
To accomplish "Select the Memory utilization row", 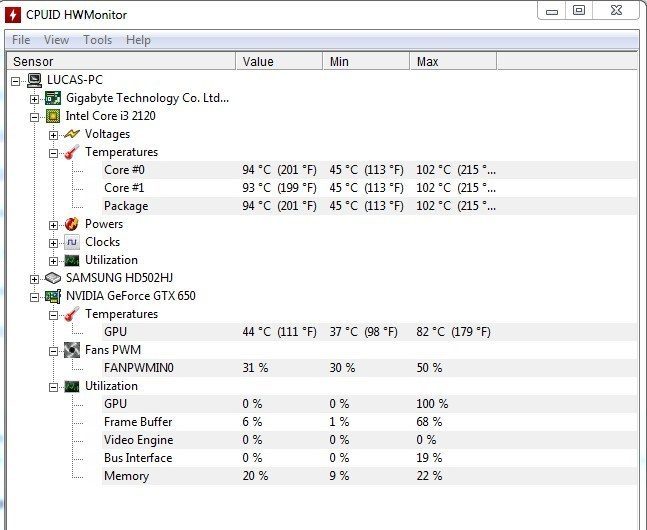I will click(369, 476).
